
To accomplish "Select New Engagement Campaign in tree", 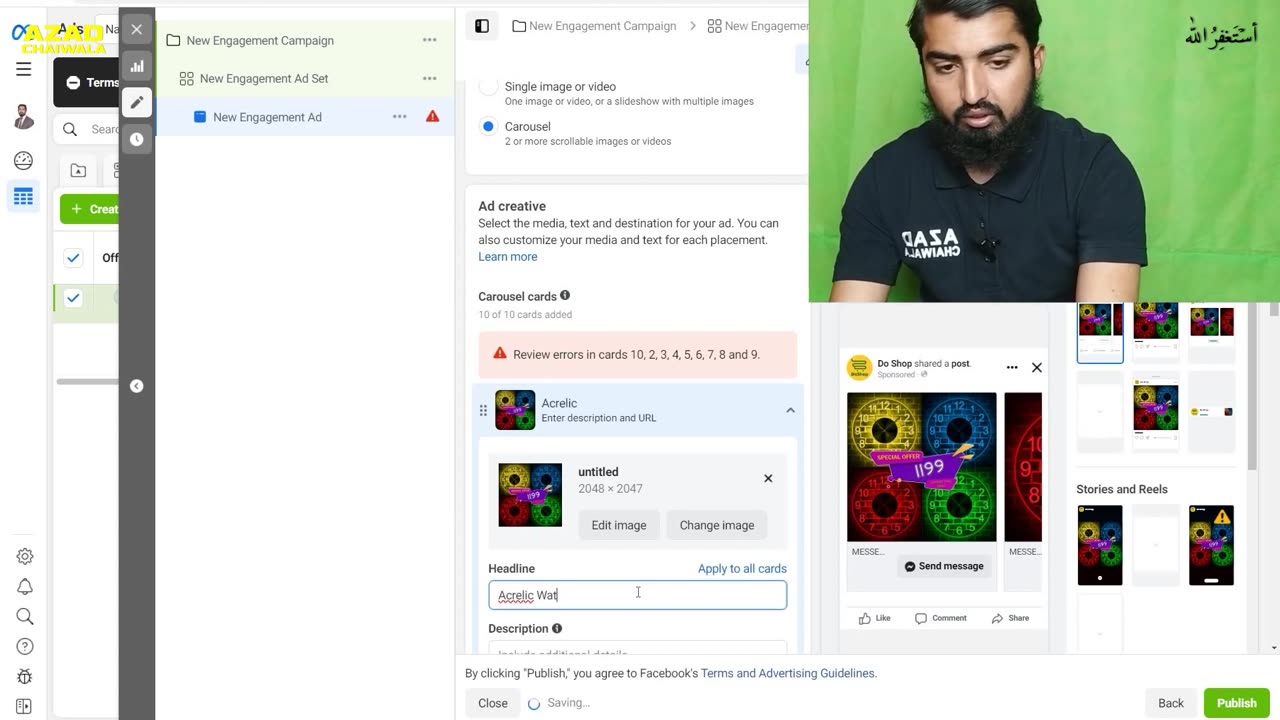I will (x=260, y=40).
